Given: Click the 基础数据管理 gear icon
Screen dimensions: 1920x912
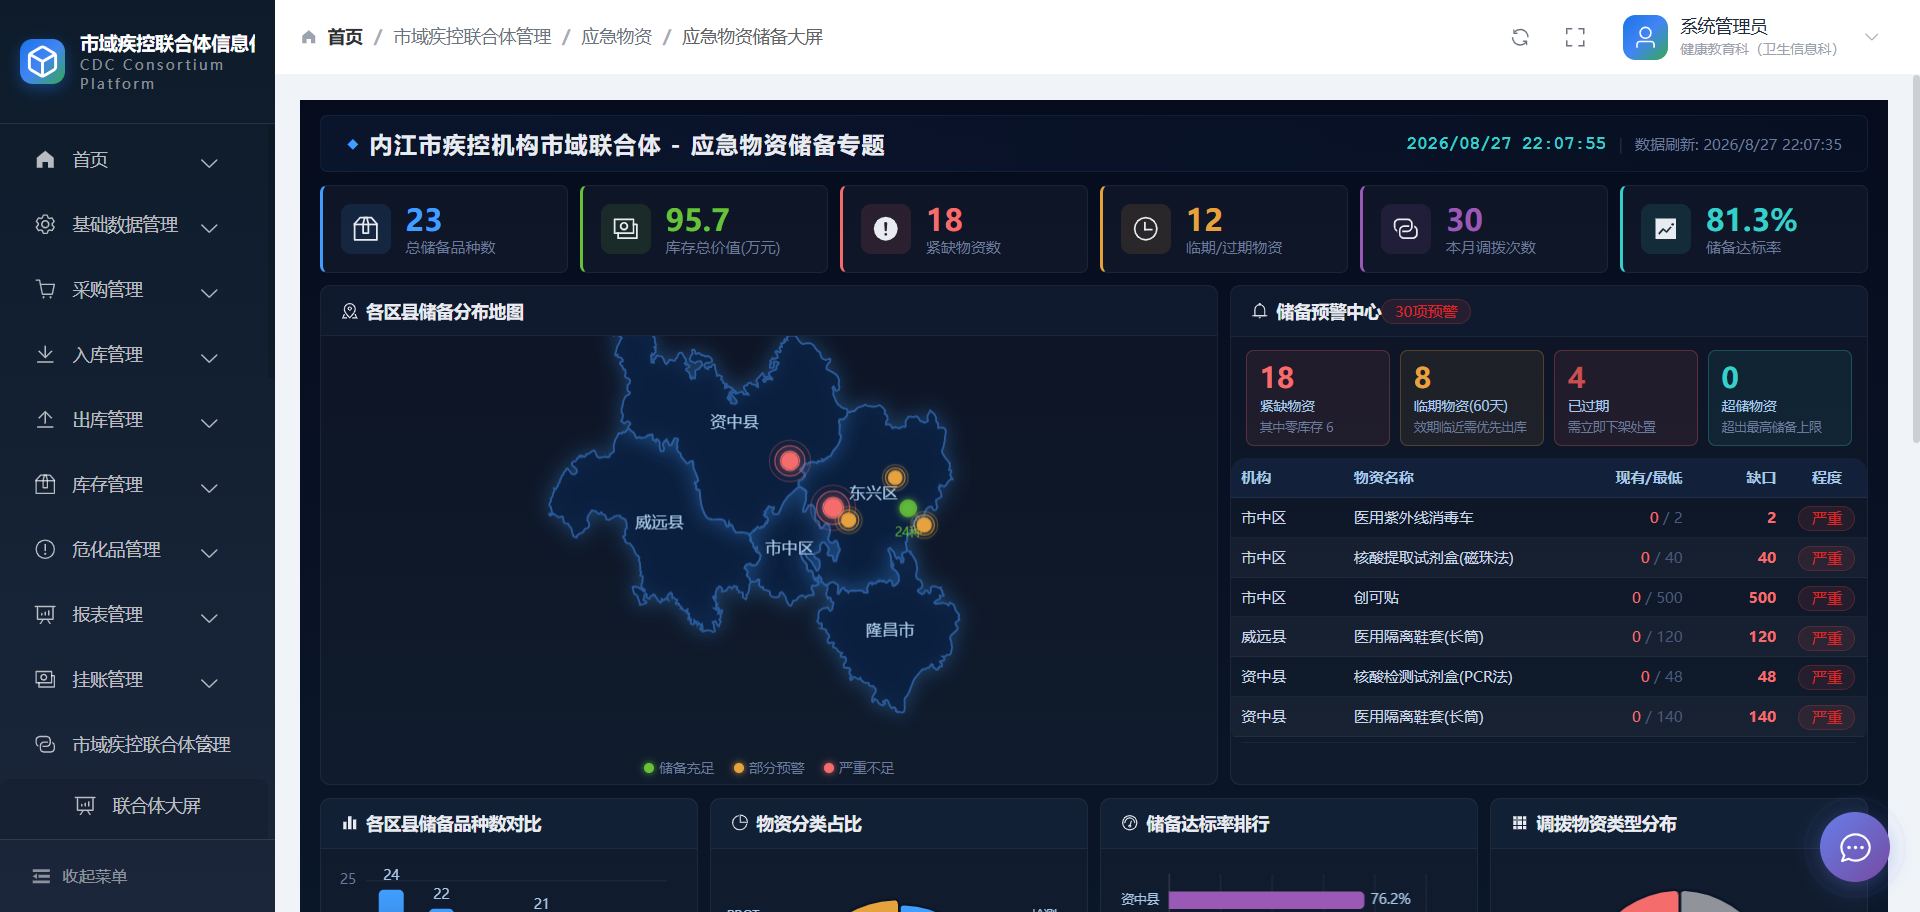Looking at the screenshot, I should (x=45, y=224).
